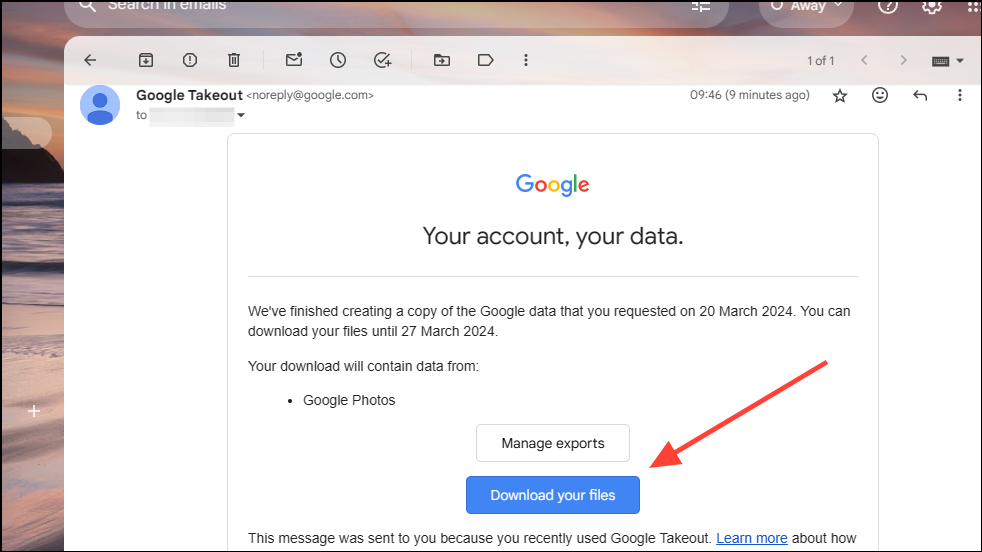Click the sender name Google Takeout
Viewport: 982px width, 552px height.
point(189,95)
